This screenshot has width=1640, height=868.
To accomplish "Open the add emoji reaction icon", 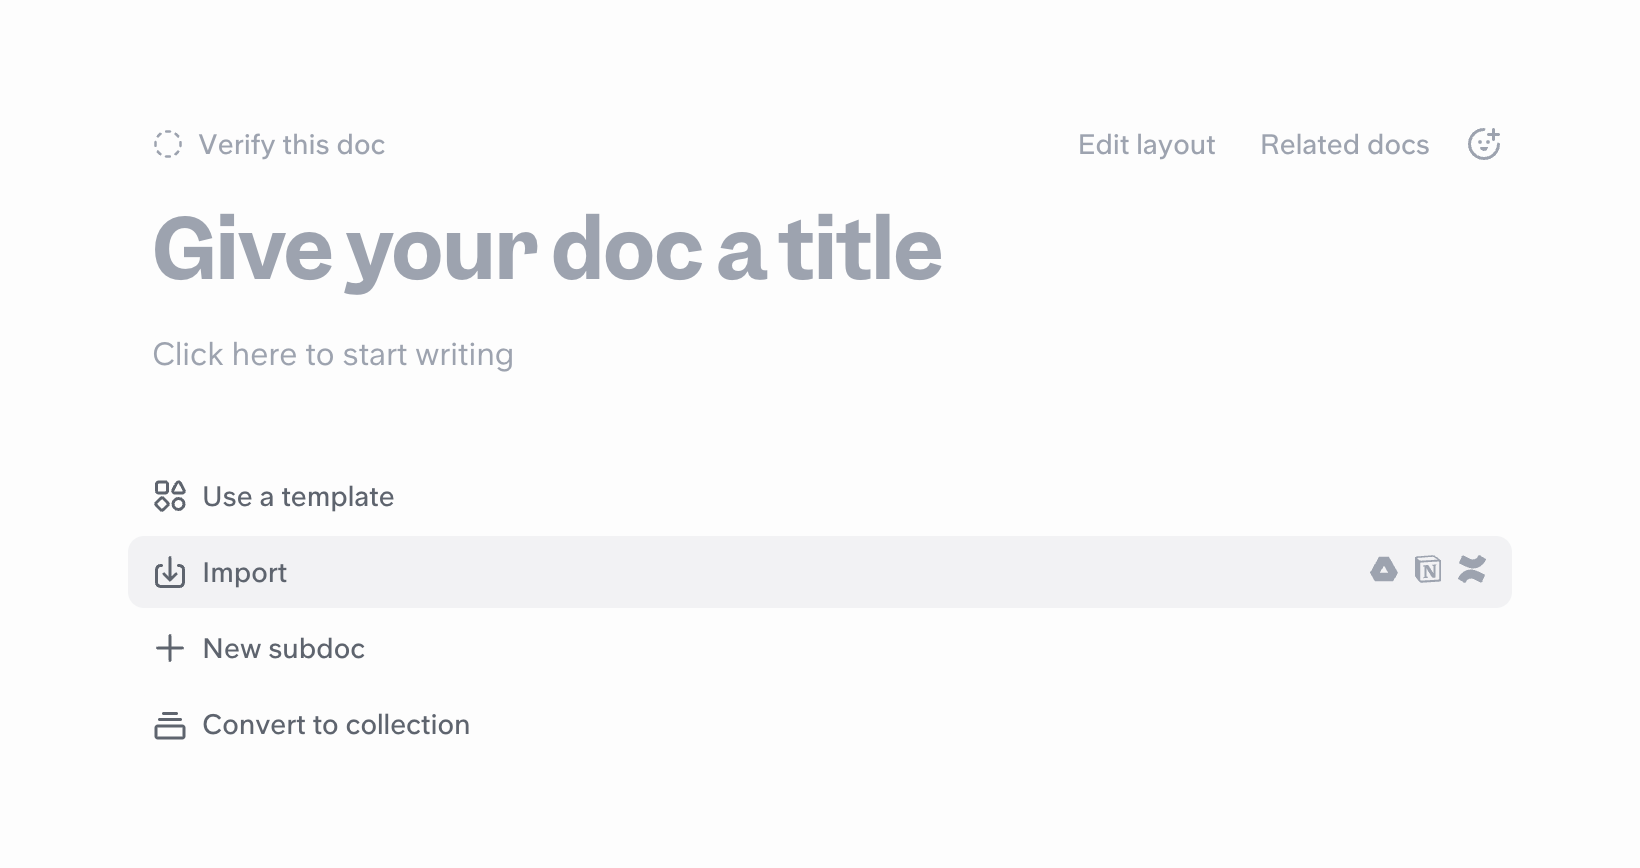I will coord(1484,144).
